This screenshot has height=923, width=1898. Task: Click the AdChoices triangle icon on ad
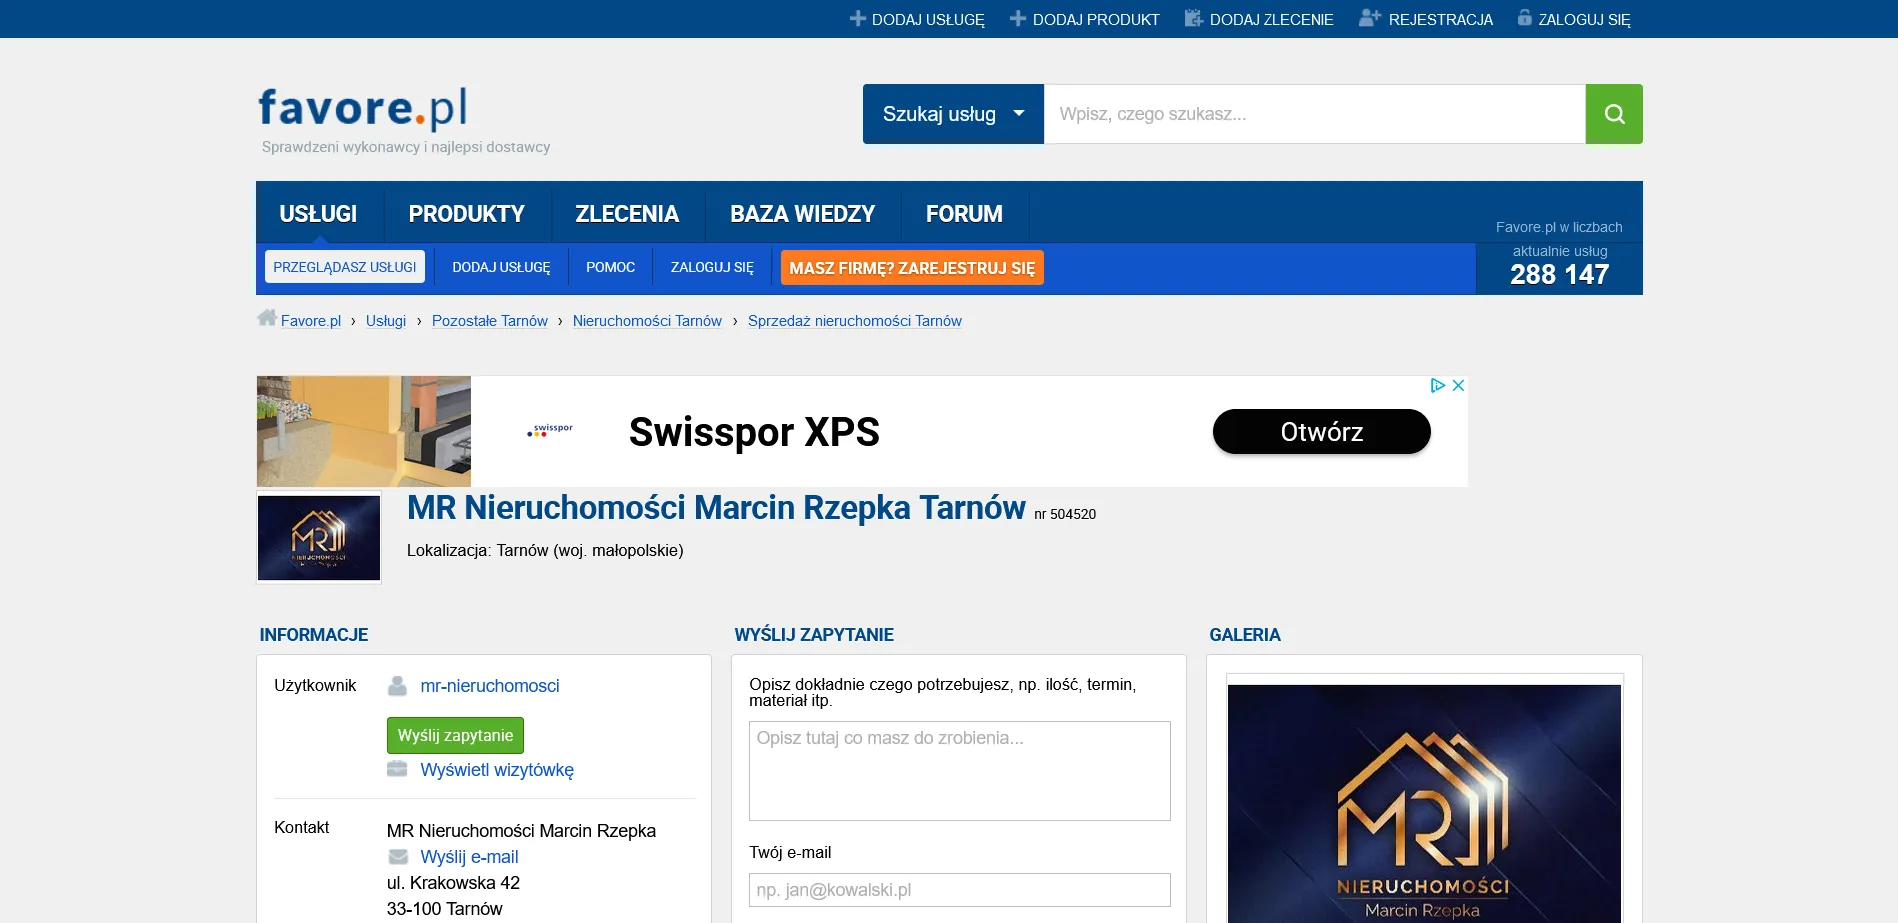point(1438,385)
